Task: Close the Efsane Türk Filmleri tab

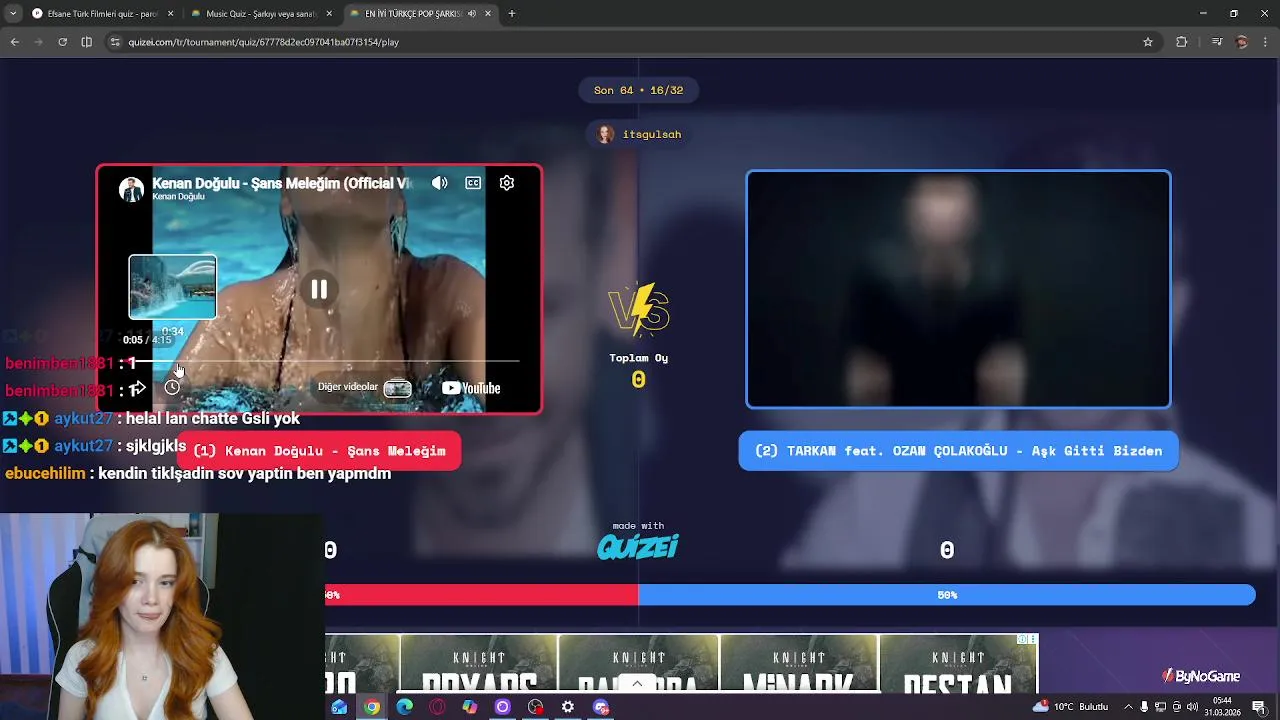Action: pyautogui.click(x=170, y=14)
